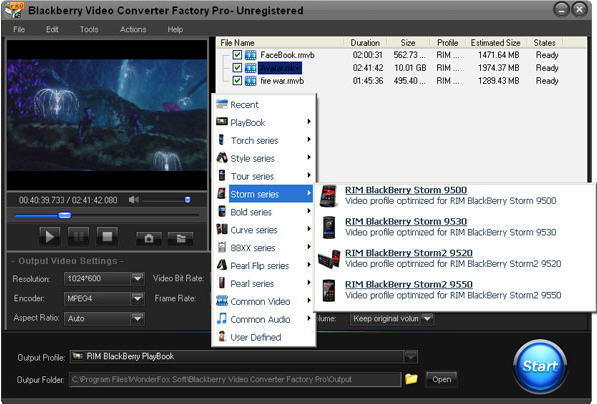Click the Pearl series phone icon

click(222, 283)
